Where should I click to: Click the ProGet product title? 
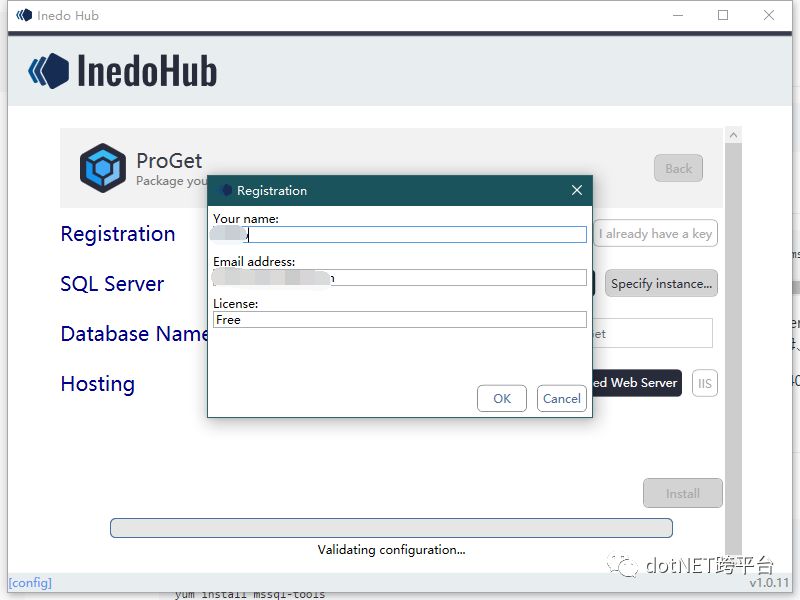coord(169,161)
